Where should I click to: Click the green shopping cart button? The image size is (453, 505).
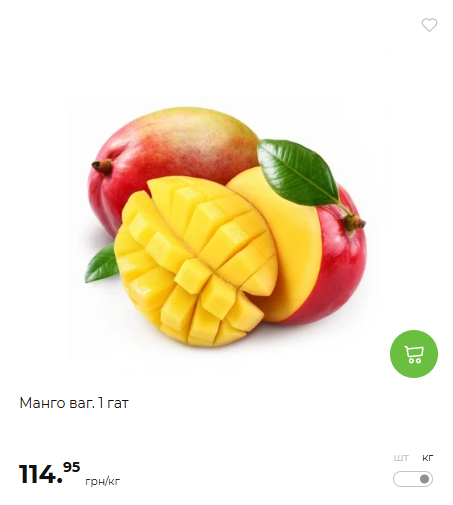[x=414, y=354]
